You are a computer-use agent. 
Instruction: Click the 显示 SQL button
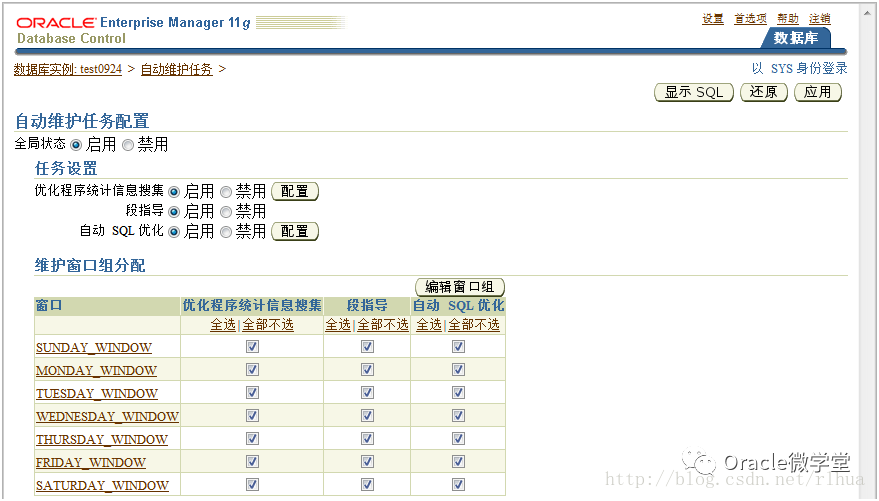click(694, 92)
